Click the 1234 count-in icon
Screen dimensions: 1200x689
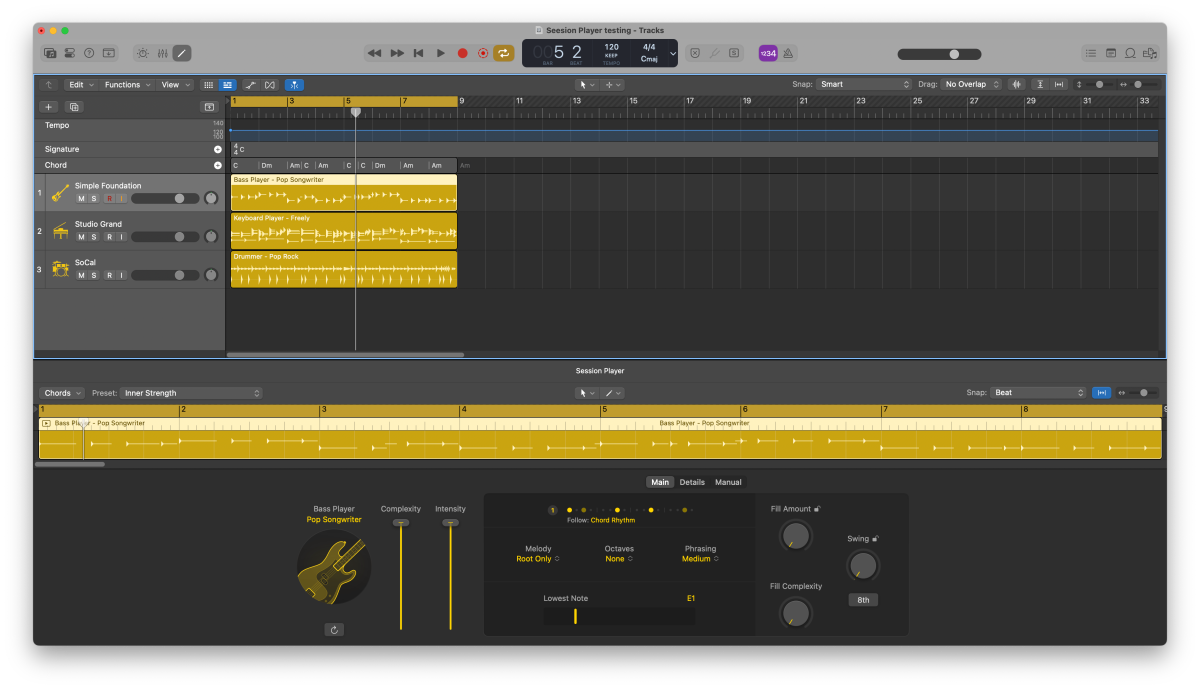coord(766,53)
